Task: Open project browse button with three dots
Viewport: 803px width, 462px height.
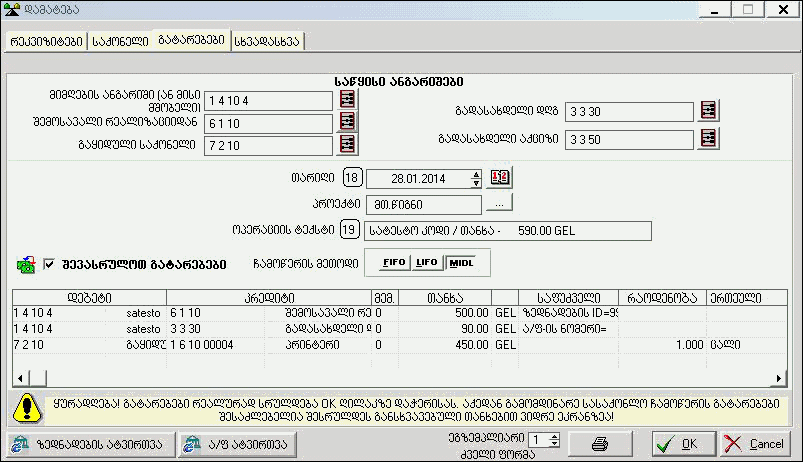Action: pos(499,203)
